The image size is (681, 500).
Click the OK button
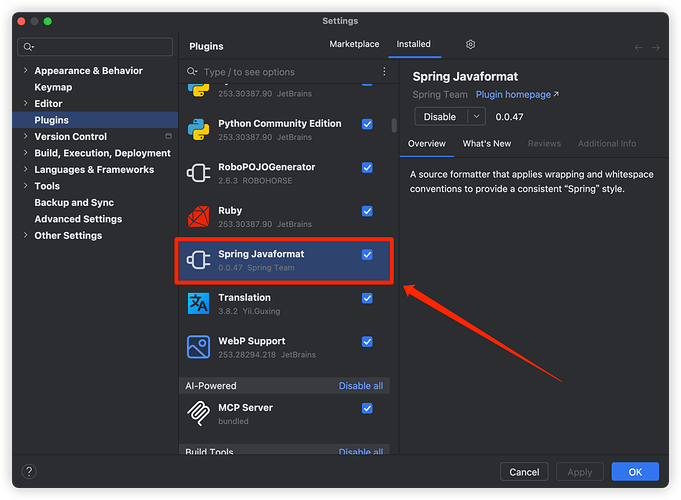pos(635,472)
